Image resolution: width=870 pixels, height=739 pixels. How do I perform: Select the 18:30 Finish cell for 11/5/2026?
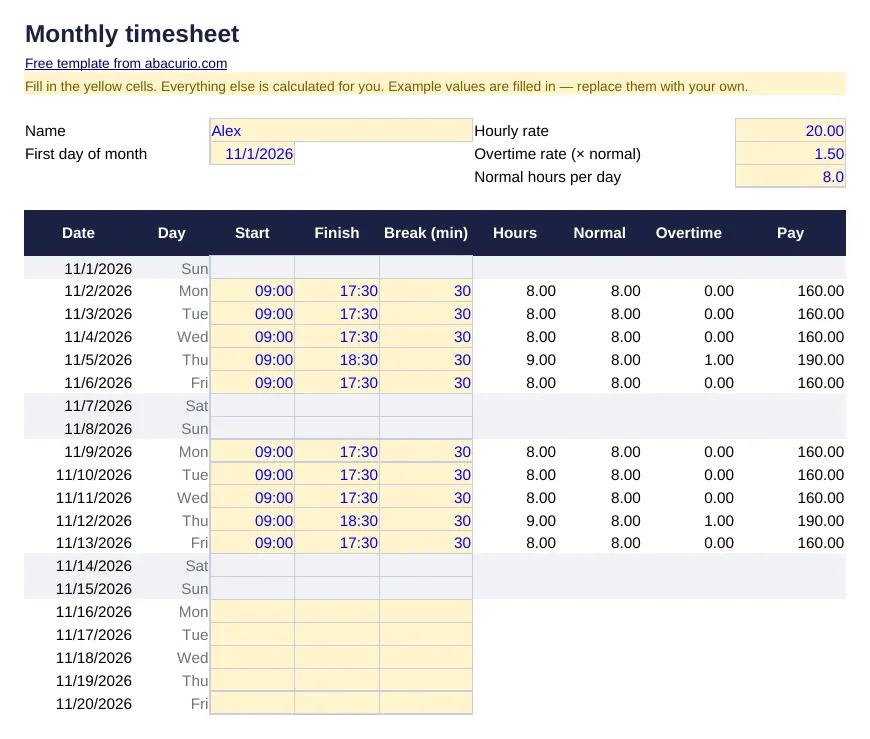tap(337, 360)
